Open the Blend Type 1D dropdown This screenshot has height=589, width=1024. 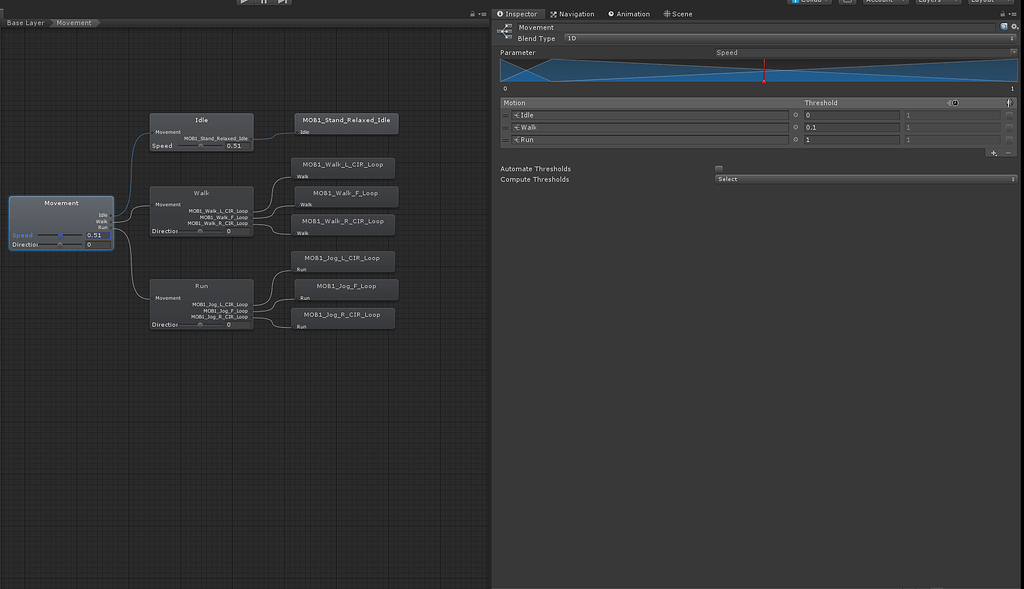point(790,39)
